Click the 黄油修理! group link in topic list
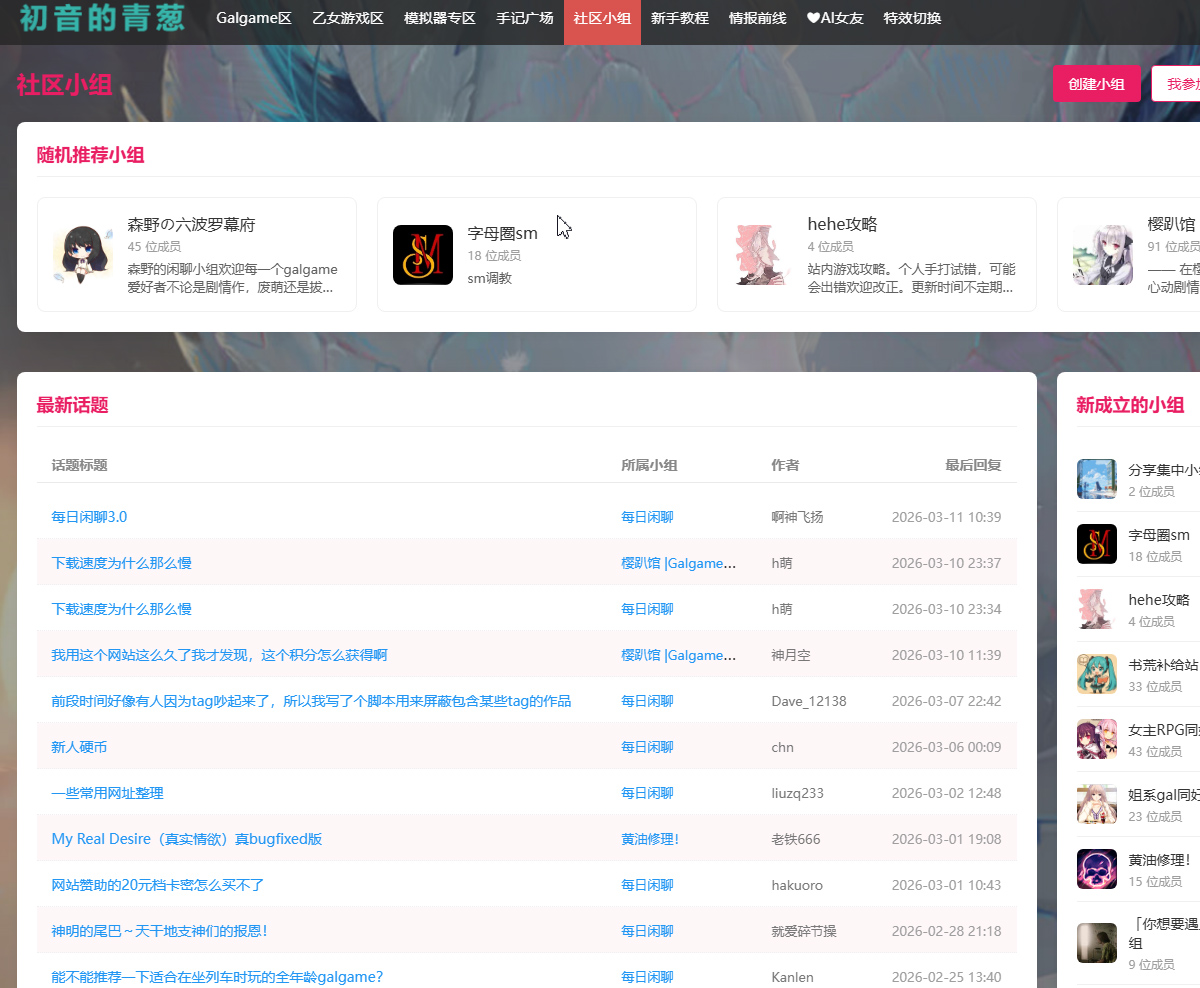This screenshot has width=1200, height=988. tap(648, 838)
